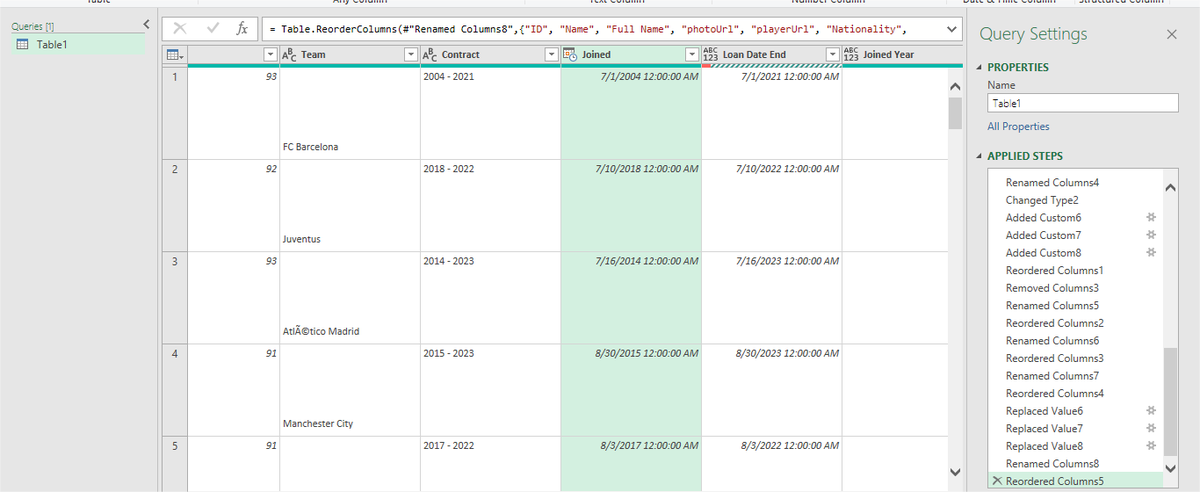Open settings gear for Added Custom7 step
Screen dimensions: 1200x492
coord(1150,235)
